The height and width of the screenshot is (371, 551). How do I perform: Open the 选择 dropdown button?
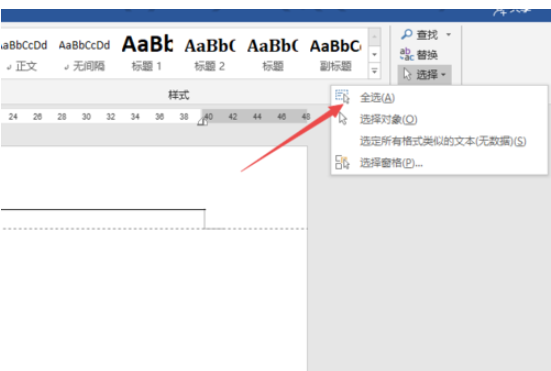click(424, 74)
